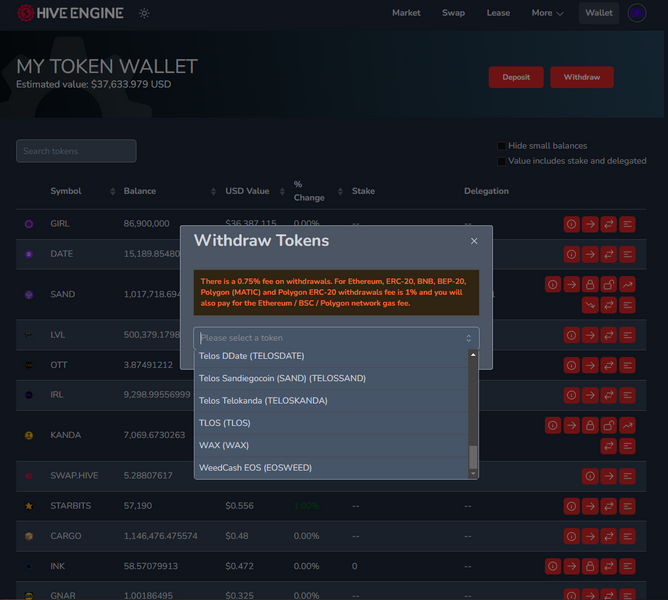668x600 pixels.
Task: Go to the Swap page
Action: click(453, 13)
